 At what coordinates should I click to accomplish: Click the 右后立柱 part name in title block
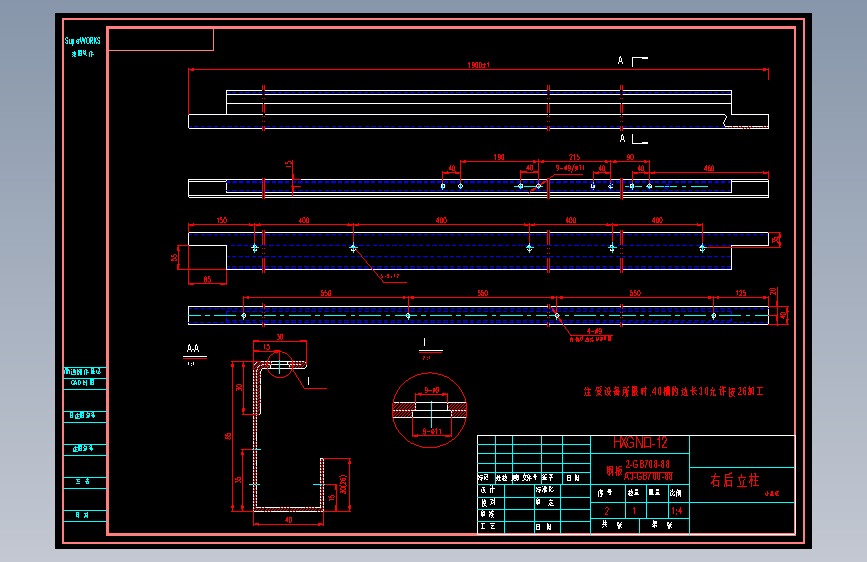[735, 480]
